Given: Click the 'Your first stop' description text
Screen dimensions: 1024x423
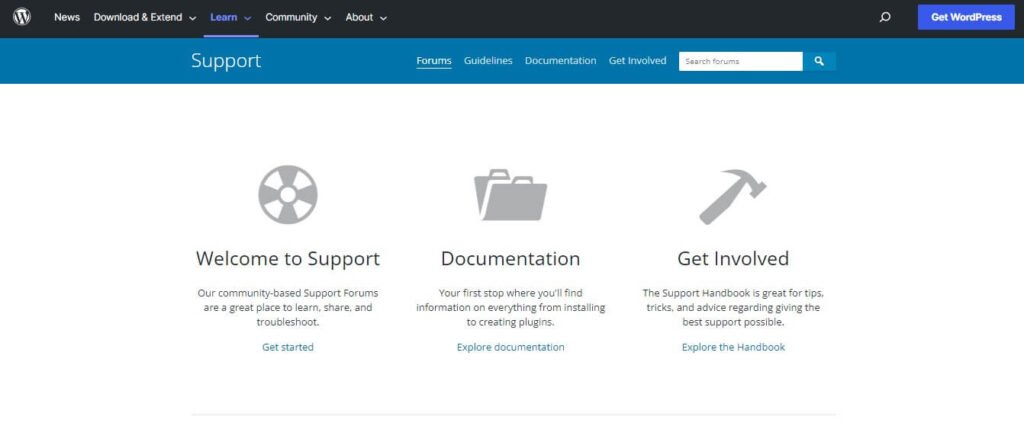Looking at the screenshot, I should pos(510,307).
